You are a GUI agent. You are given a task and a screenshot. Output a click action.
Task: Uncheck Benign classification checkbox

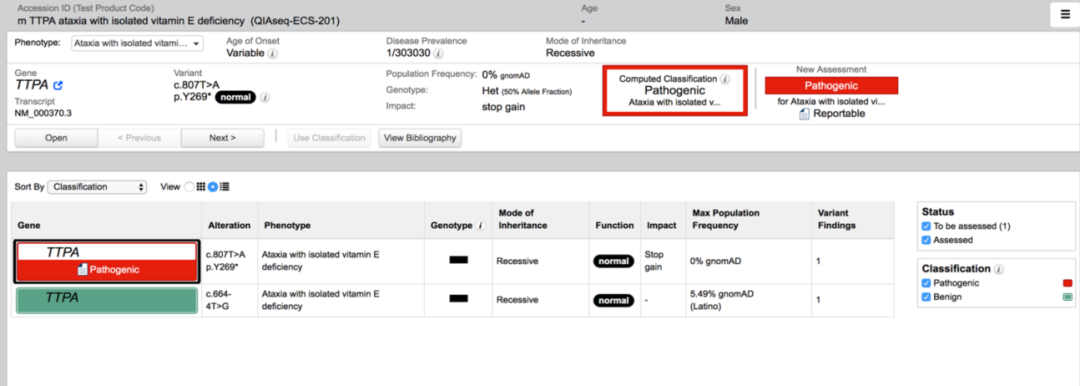click(926, 297)
